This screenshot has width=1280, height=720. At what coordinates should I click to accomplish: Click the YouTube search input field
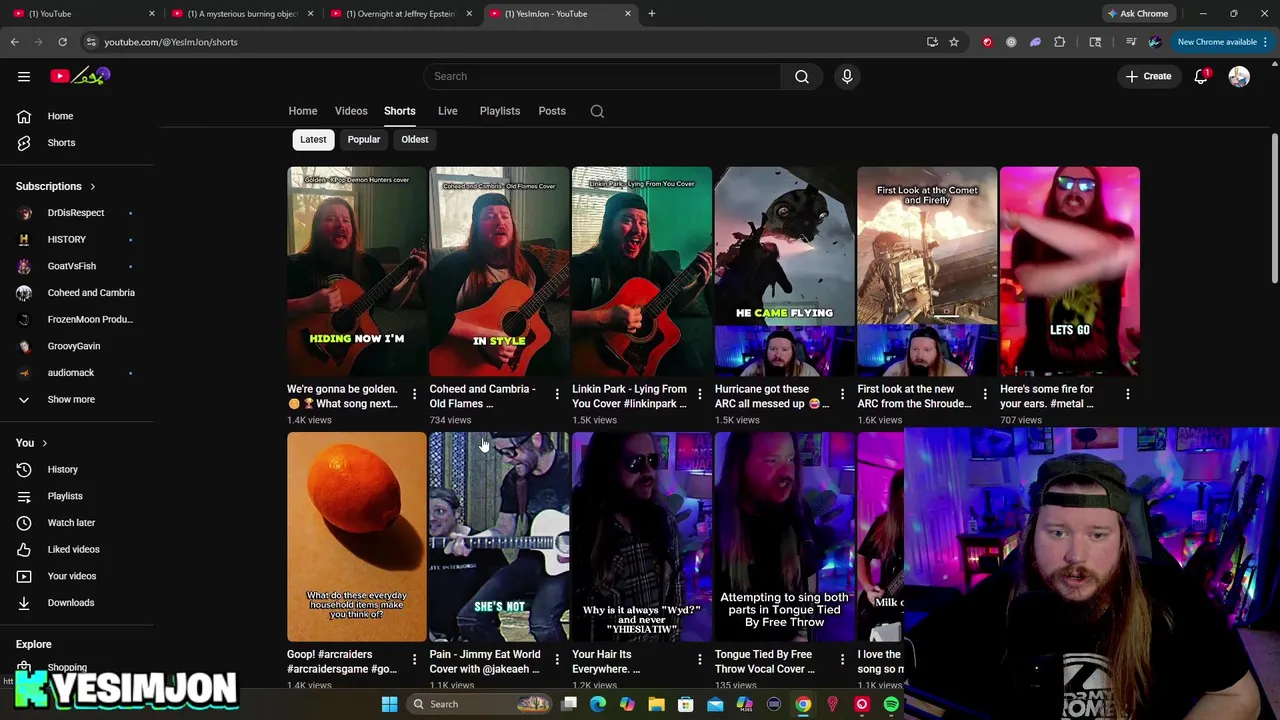[x=602, y=76]
